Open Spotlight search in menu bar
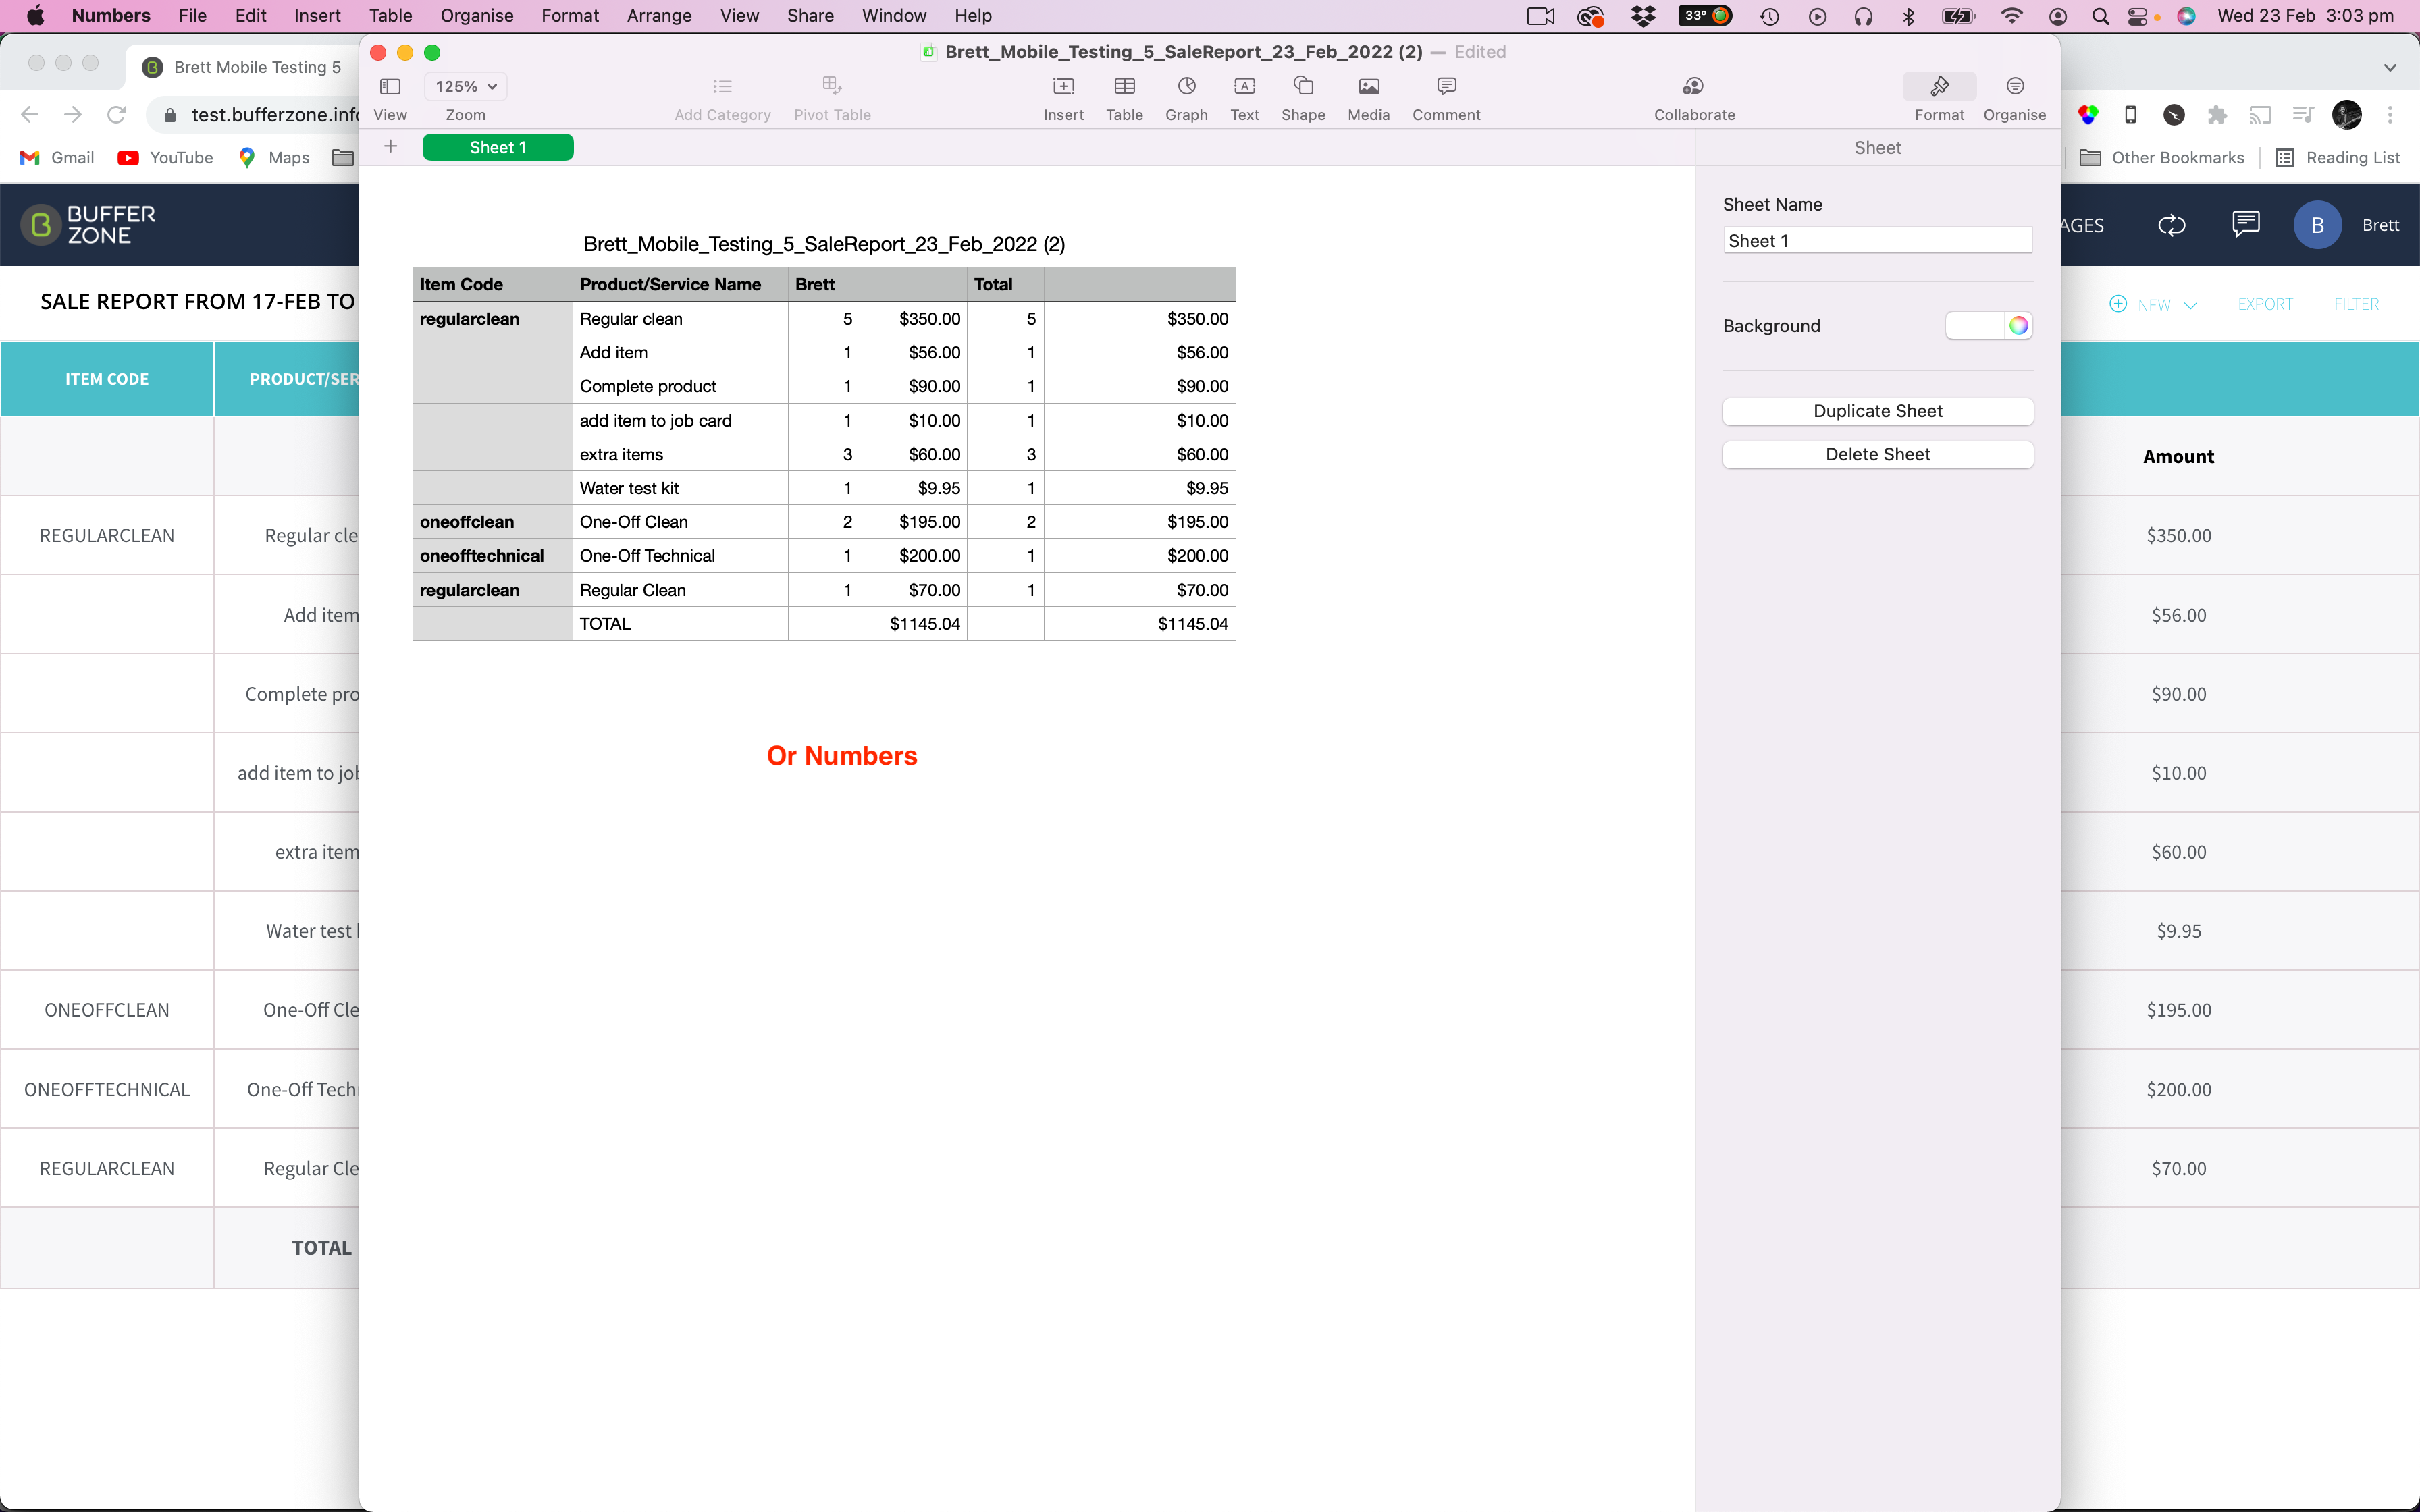 tap(2100, 16)
